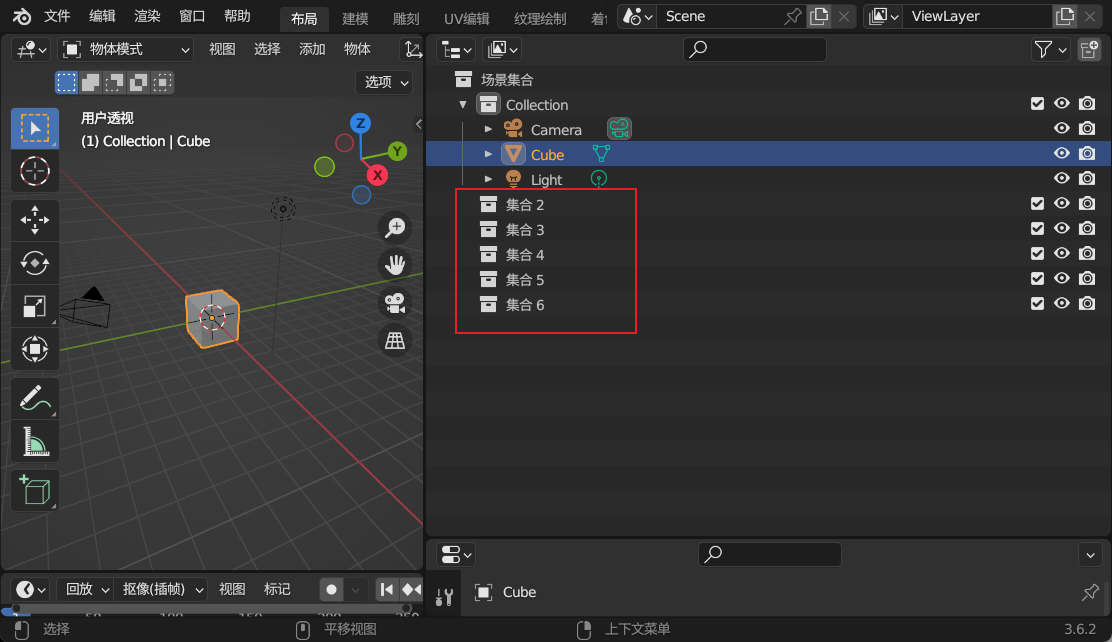Toggle camera view in viewport
This screenshot has width=1112, height=642.
[x=396, y=303]
